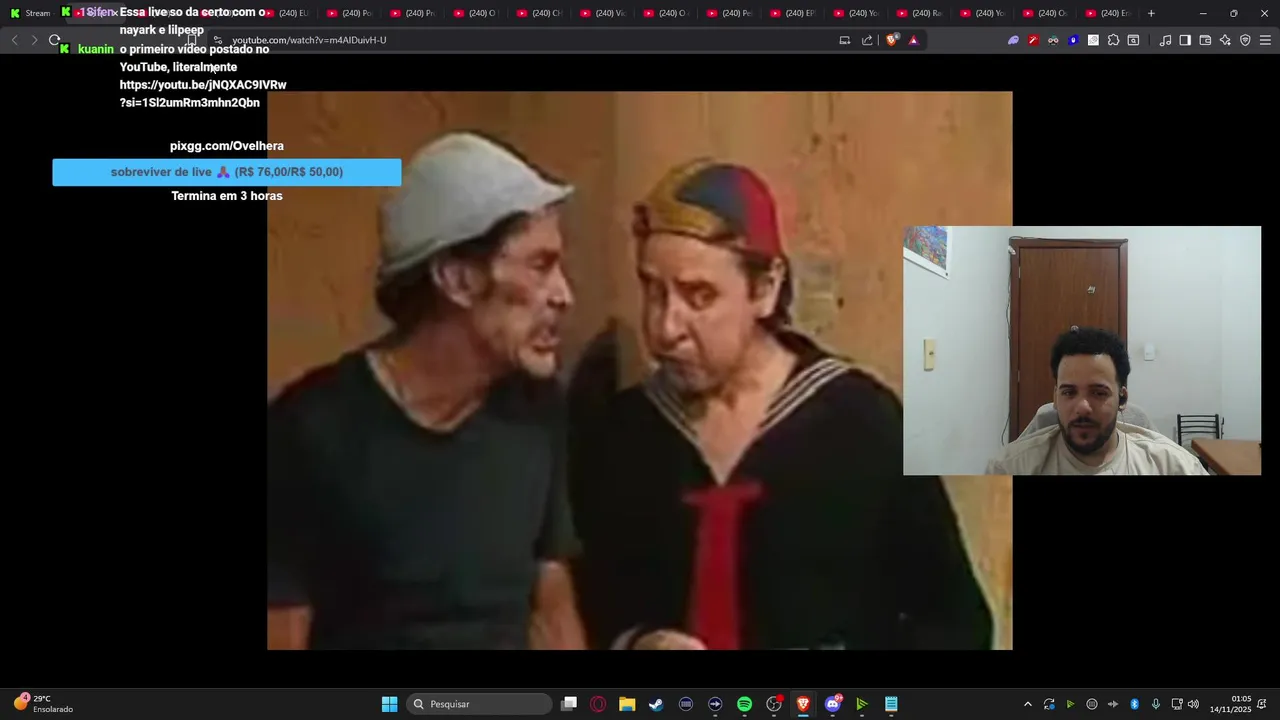Click the red extension icon in toolbar
Screen dimensions: 1280x720
click(1033, 40)
